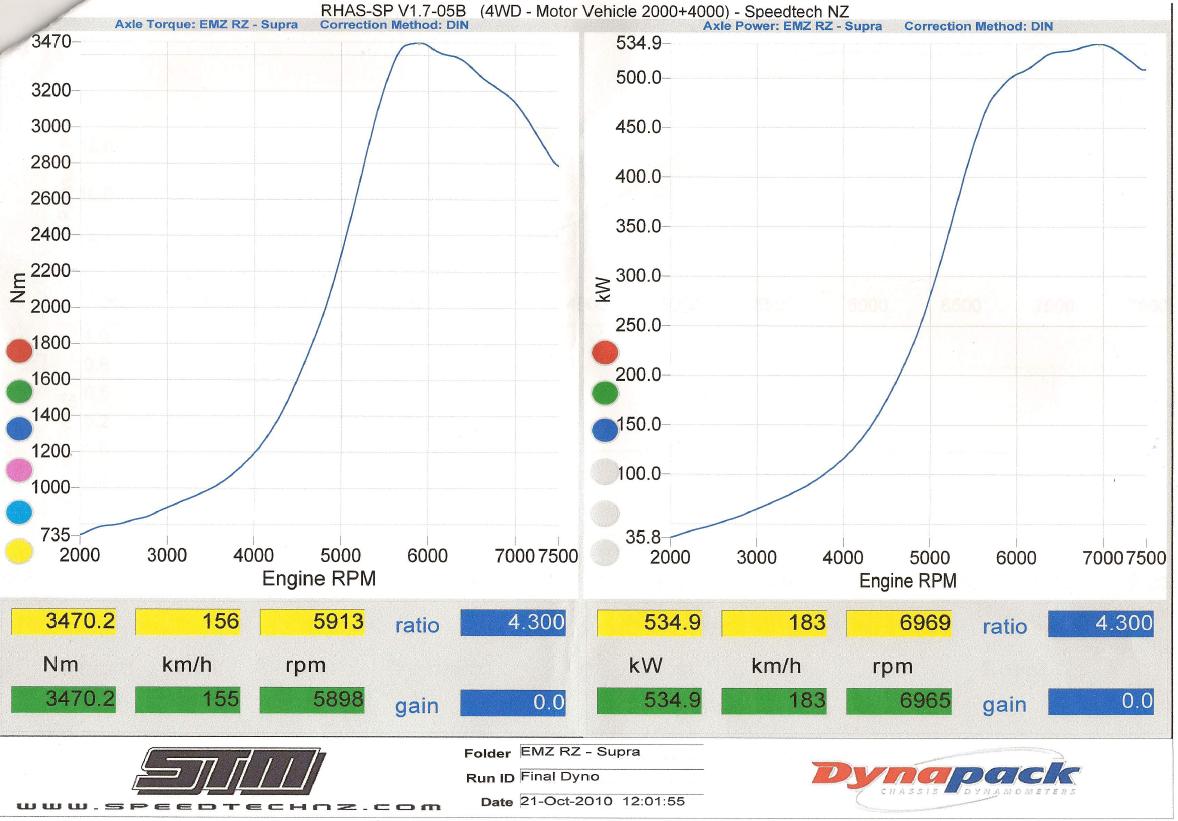Click the yellow 534.9 kW power value box
The width and height of the screenshot is (1178, 821).
tap(650, 624)
